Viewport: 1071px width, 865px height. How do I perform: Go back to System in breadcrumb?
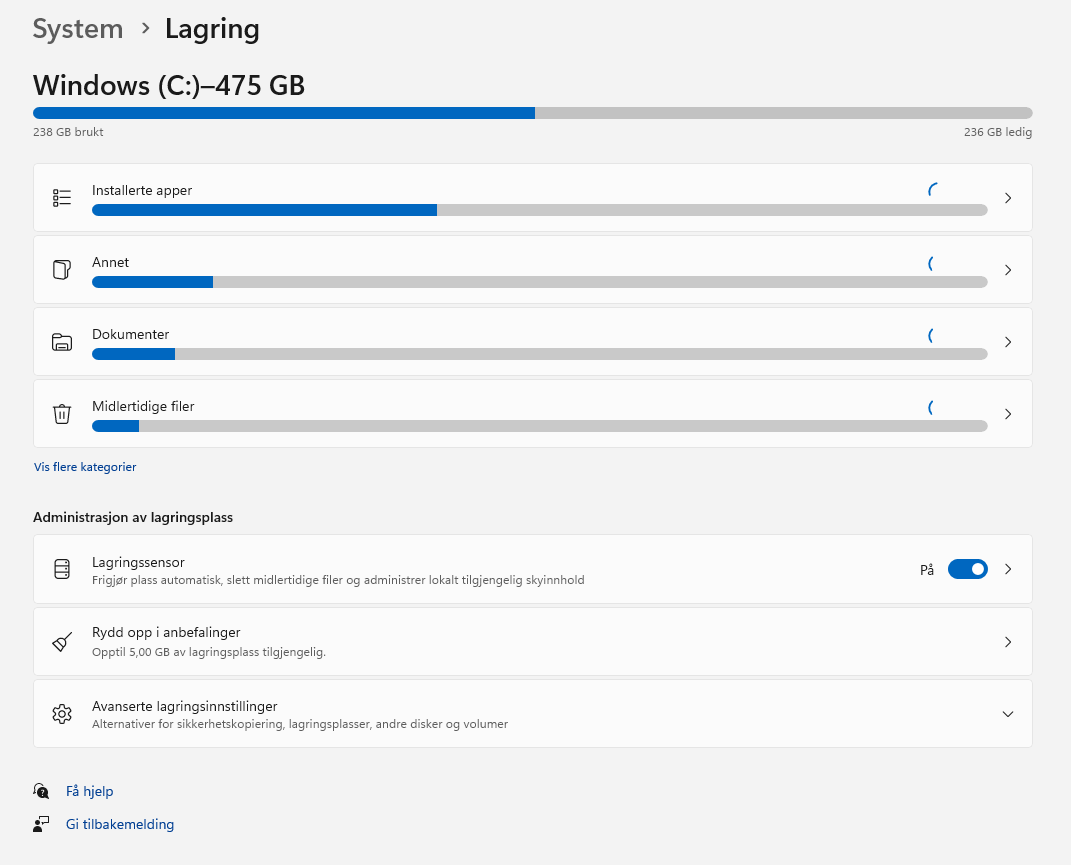[x=78, y=29]
